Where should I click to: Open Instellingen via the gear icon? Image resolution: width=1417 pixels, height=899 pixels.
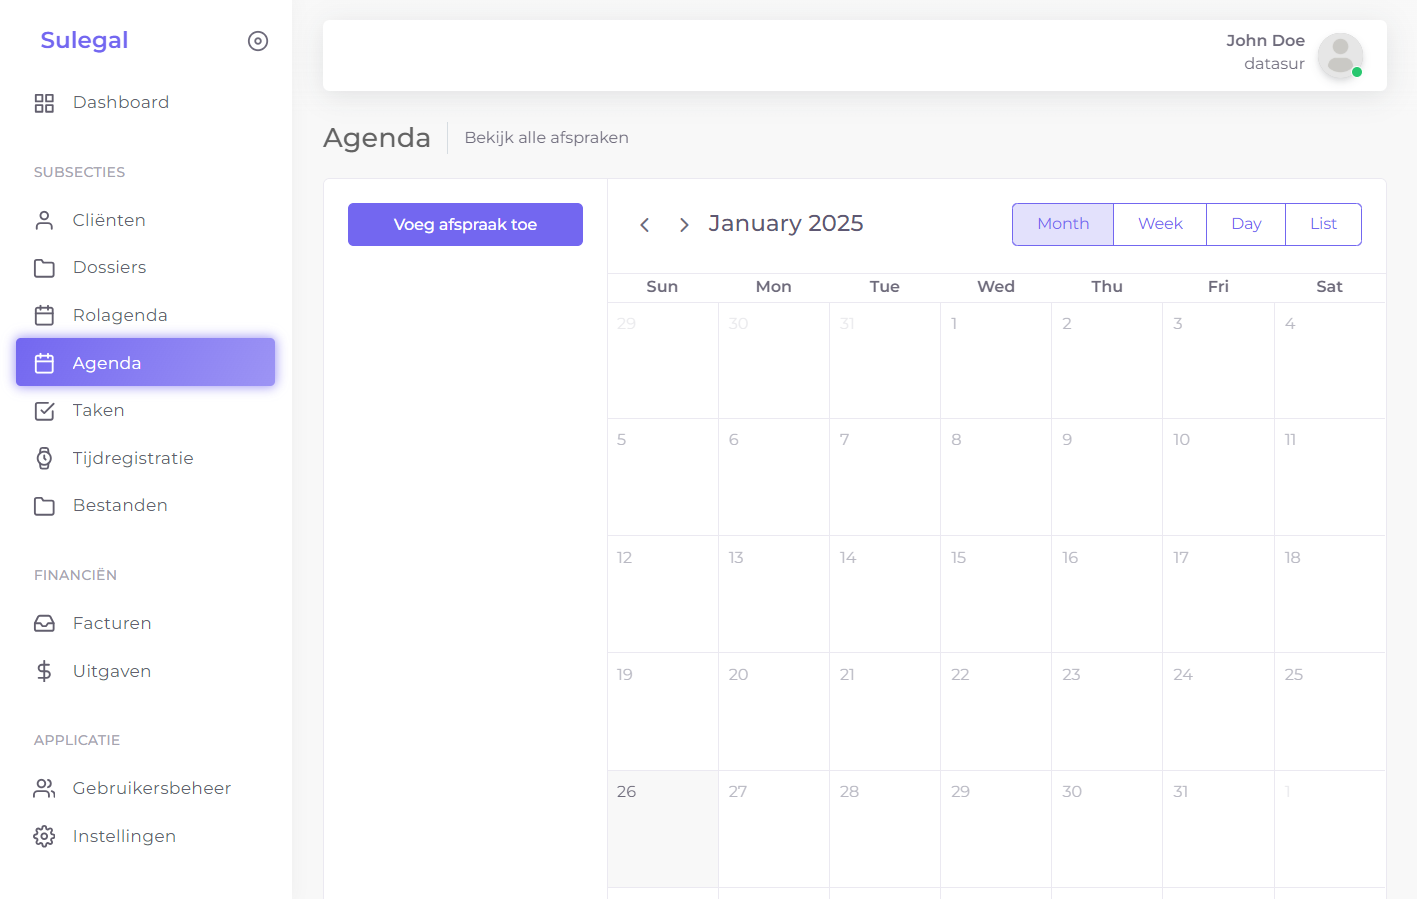(x=44, y=836)
